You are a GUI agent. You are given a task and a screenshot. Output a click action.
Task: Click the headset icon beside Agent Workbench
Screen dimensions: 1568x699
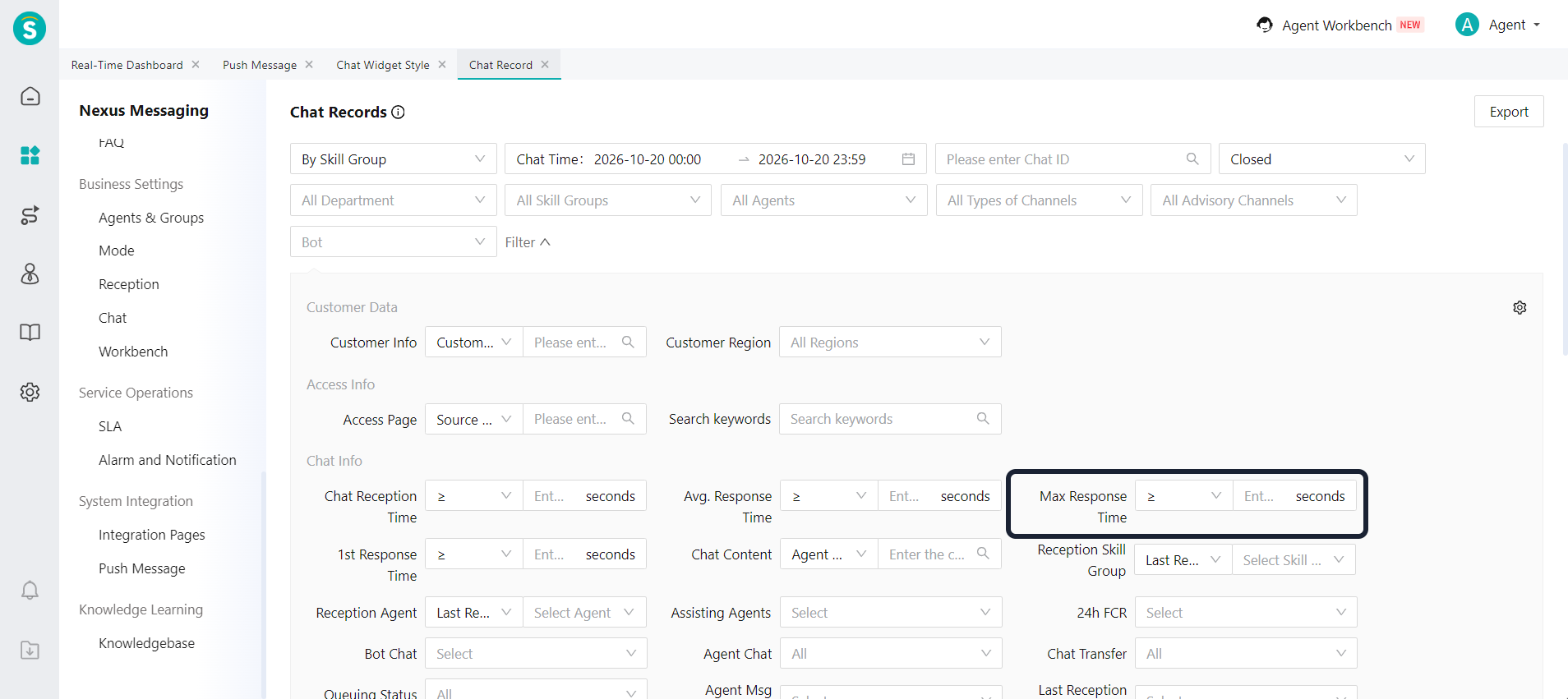[x=1264, y=25]
